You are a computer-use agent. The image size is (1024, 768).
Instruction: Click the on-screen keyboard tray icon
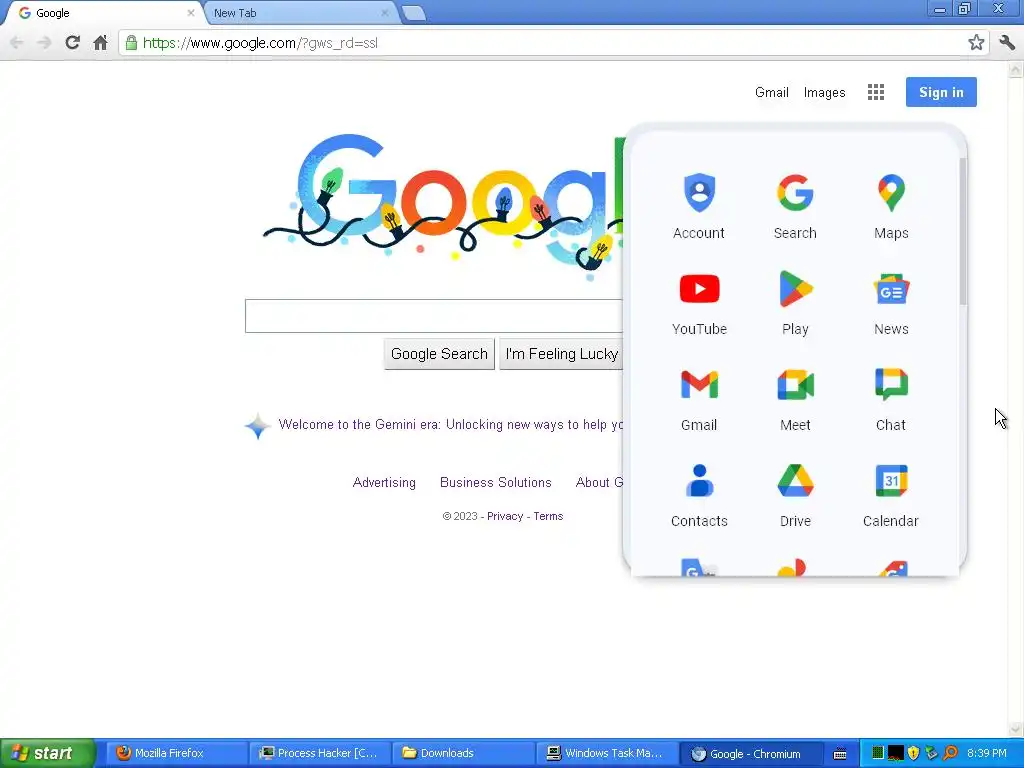pos(840,754)
